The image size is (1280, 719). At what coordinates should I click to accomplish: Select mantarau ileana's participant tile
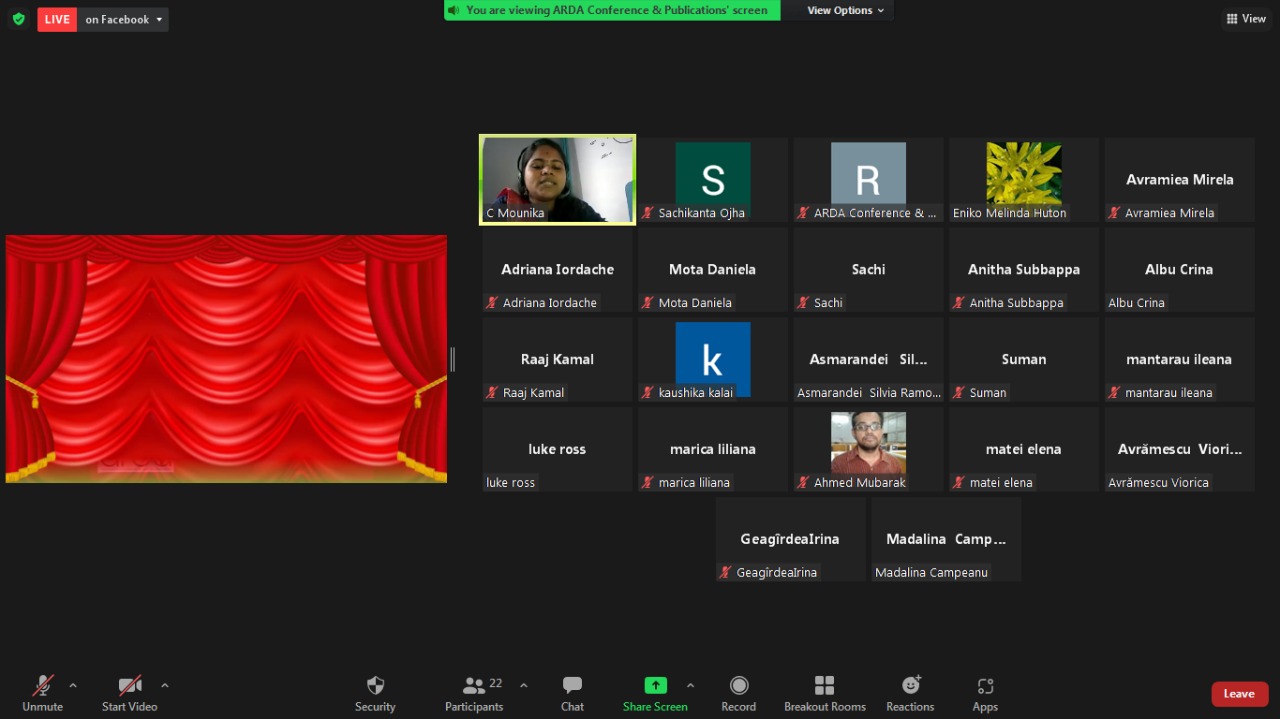1180,360
